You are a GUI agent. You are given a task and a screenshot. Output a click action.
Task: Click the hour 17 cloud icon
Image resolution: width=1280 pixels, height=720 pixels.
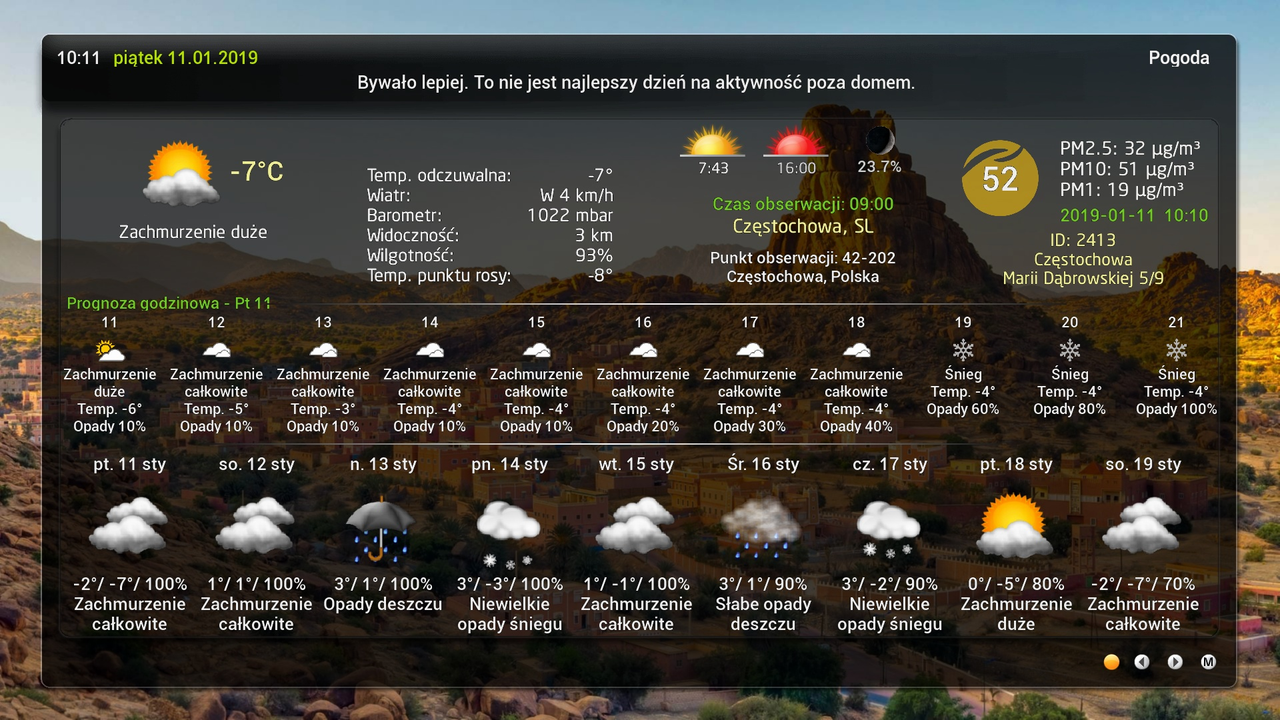(750, 350)
